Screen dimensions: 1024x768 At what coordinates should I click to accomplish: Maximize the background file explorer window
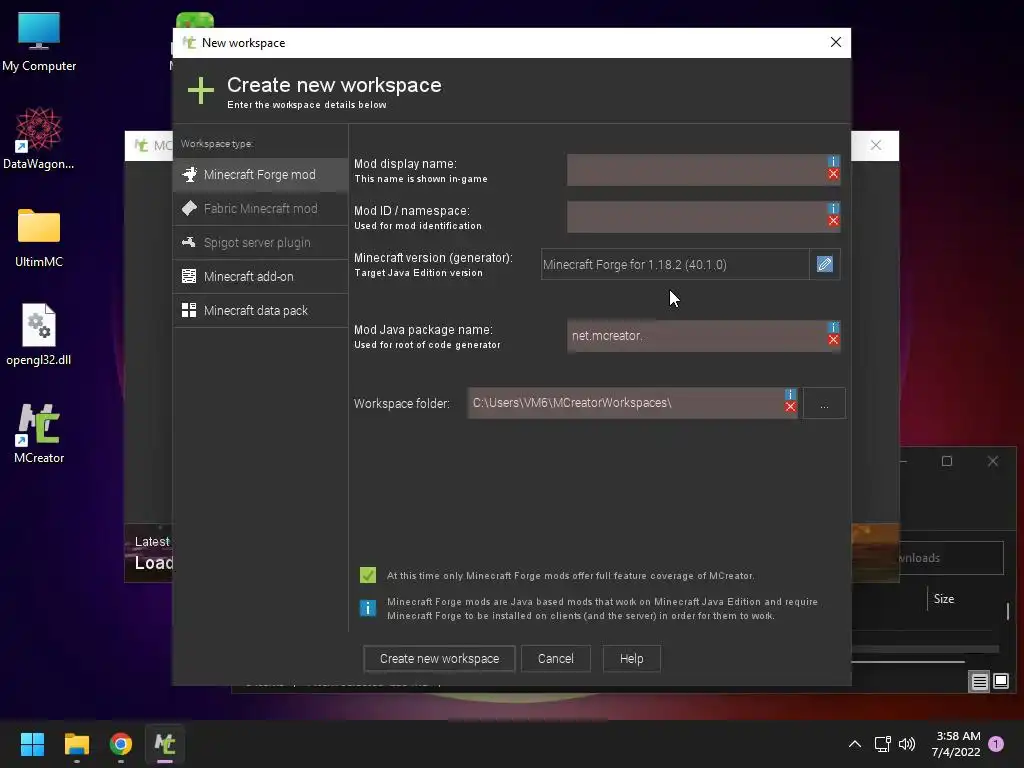(947, 461)
